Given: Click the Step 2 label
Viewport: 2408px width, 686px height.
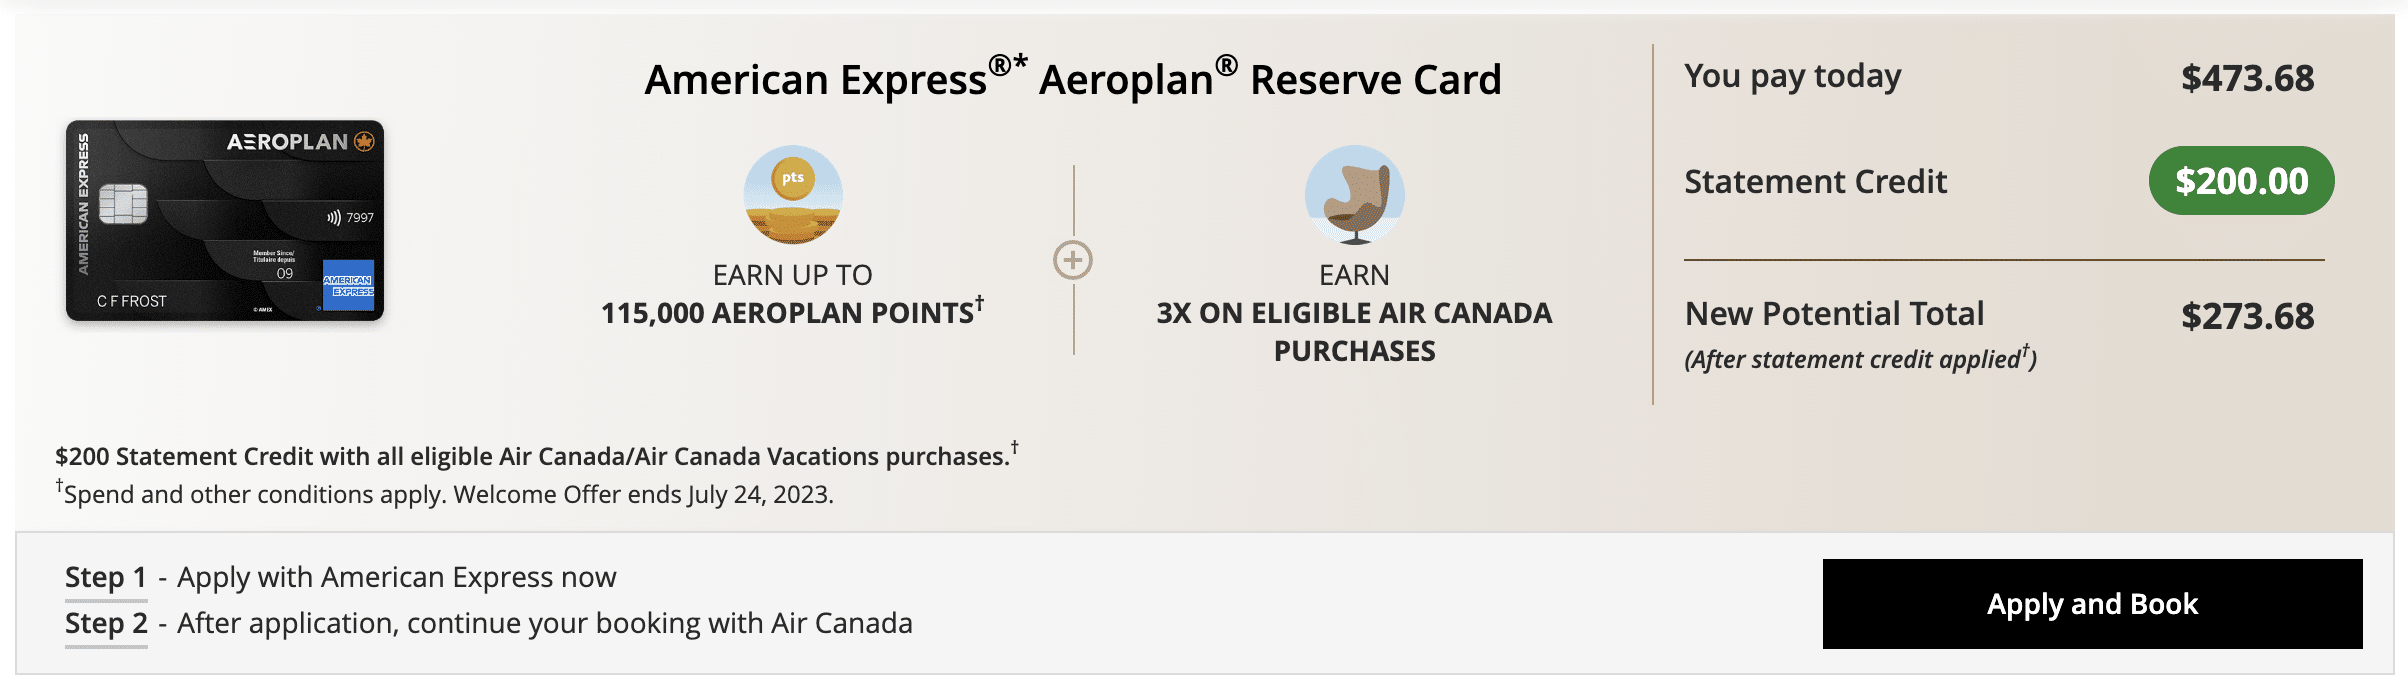Looking at the screenshot, I should point(106,623).
